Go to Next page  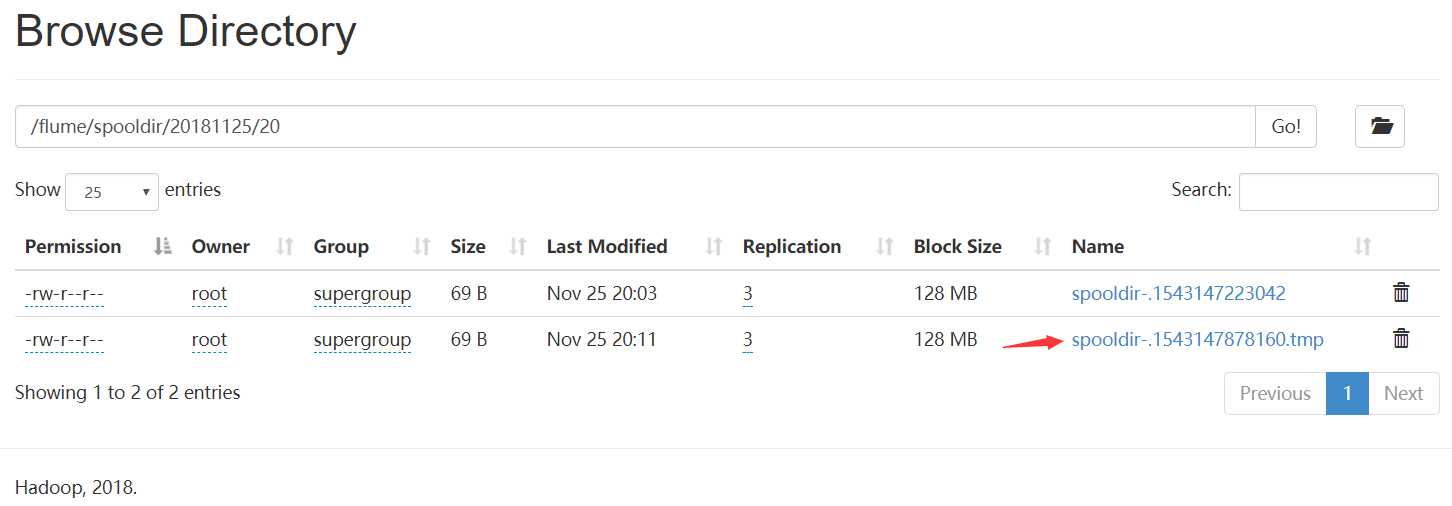(x=1403, y=393)
